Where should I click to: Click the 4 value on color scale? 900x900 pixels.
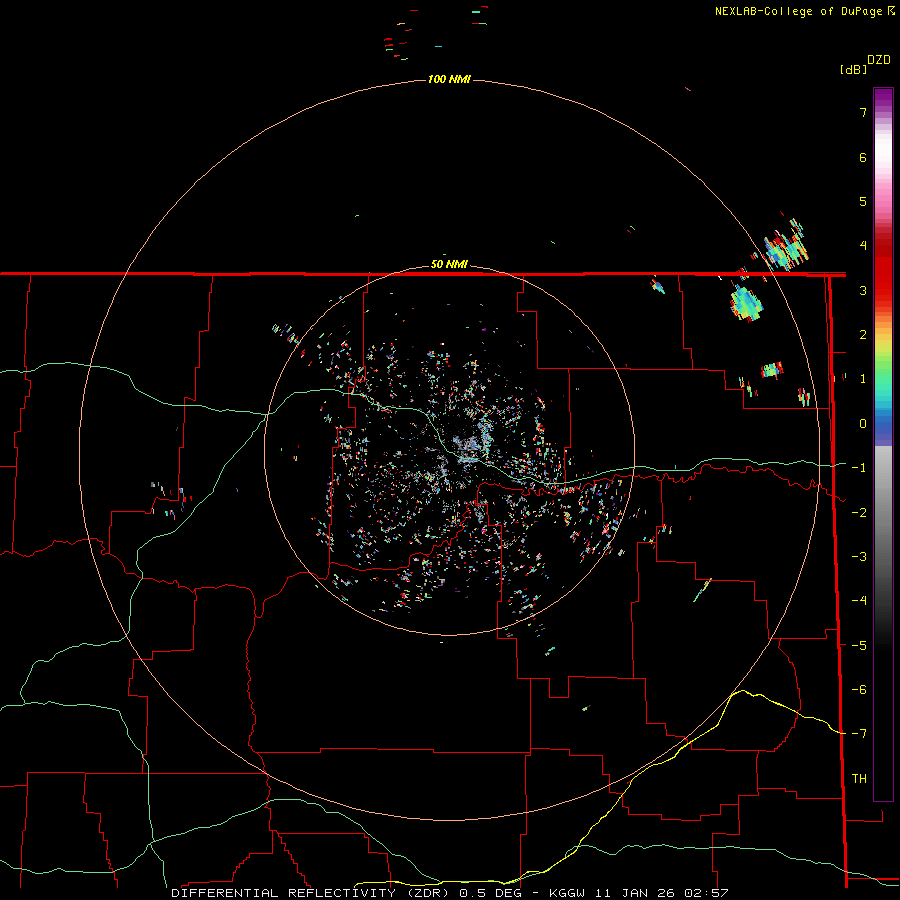click(x=863, y=246)
